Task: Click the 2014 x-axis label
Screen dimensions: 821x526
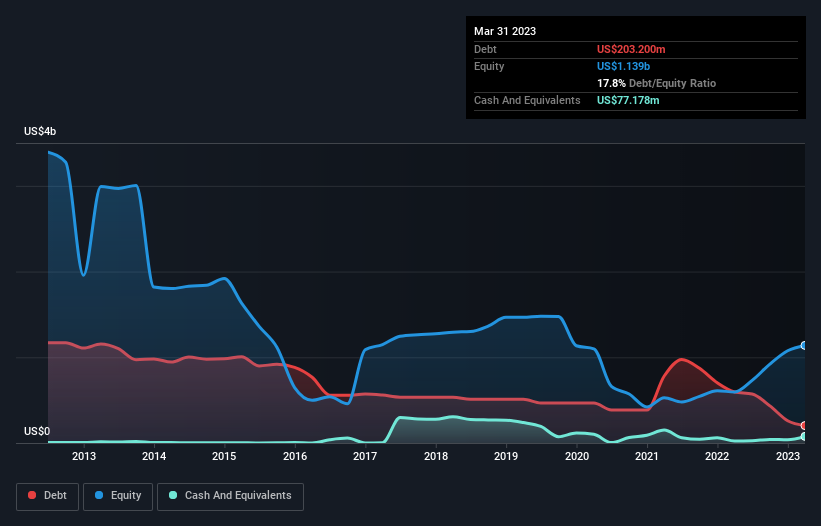Action: tap(154, 456)
